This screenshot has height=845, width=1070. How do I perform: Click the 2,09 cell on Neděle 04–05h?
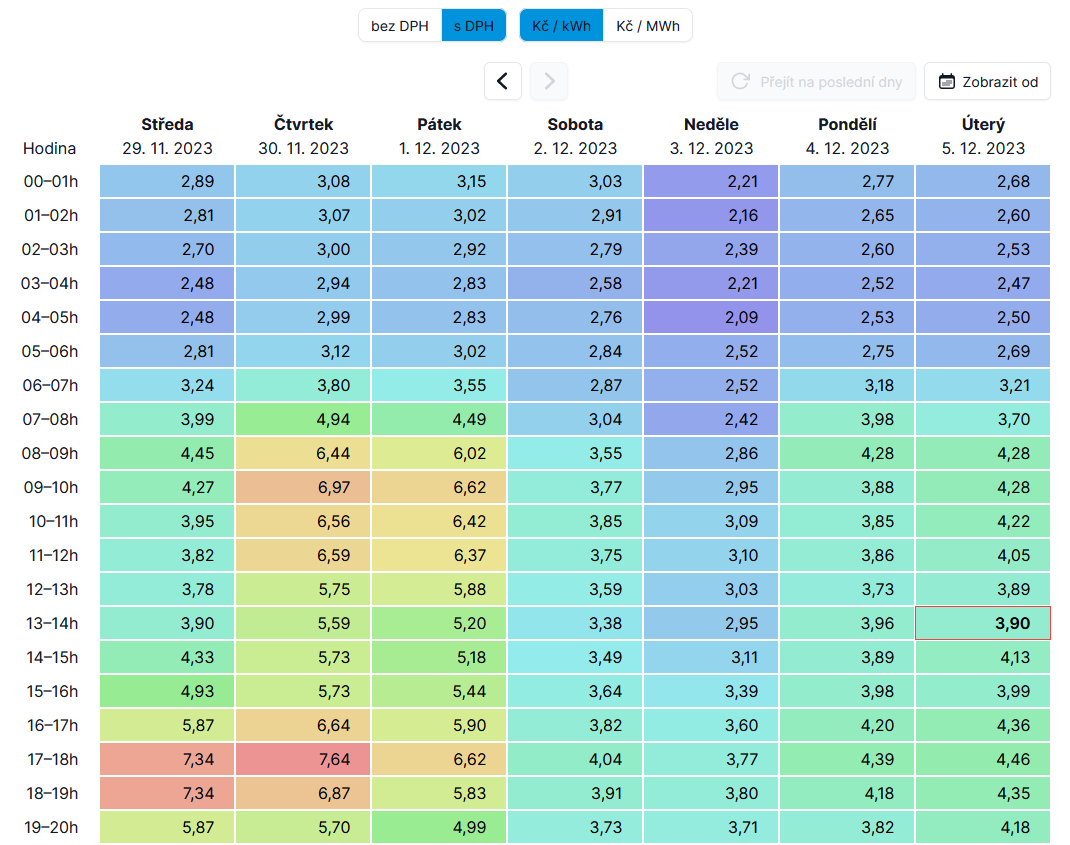[711, 317]
